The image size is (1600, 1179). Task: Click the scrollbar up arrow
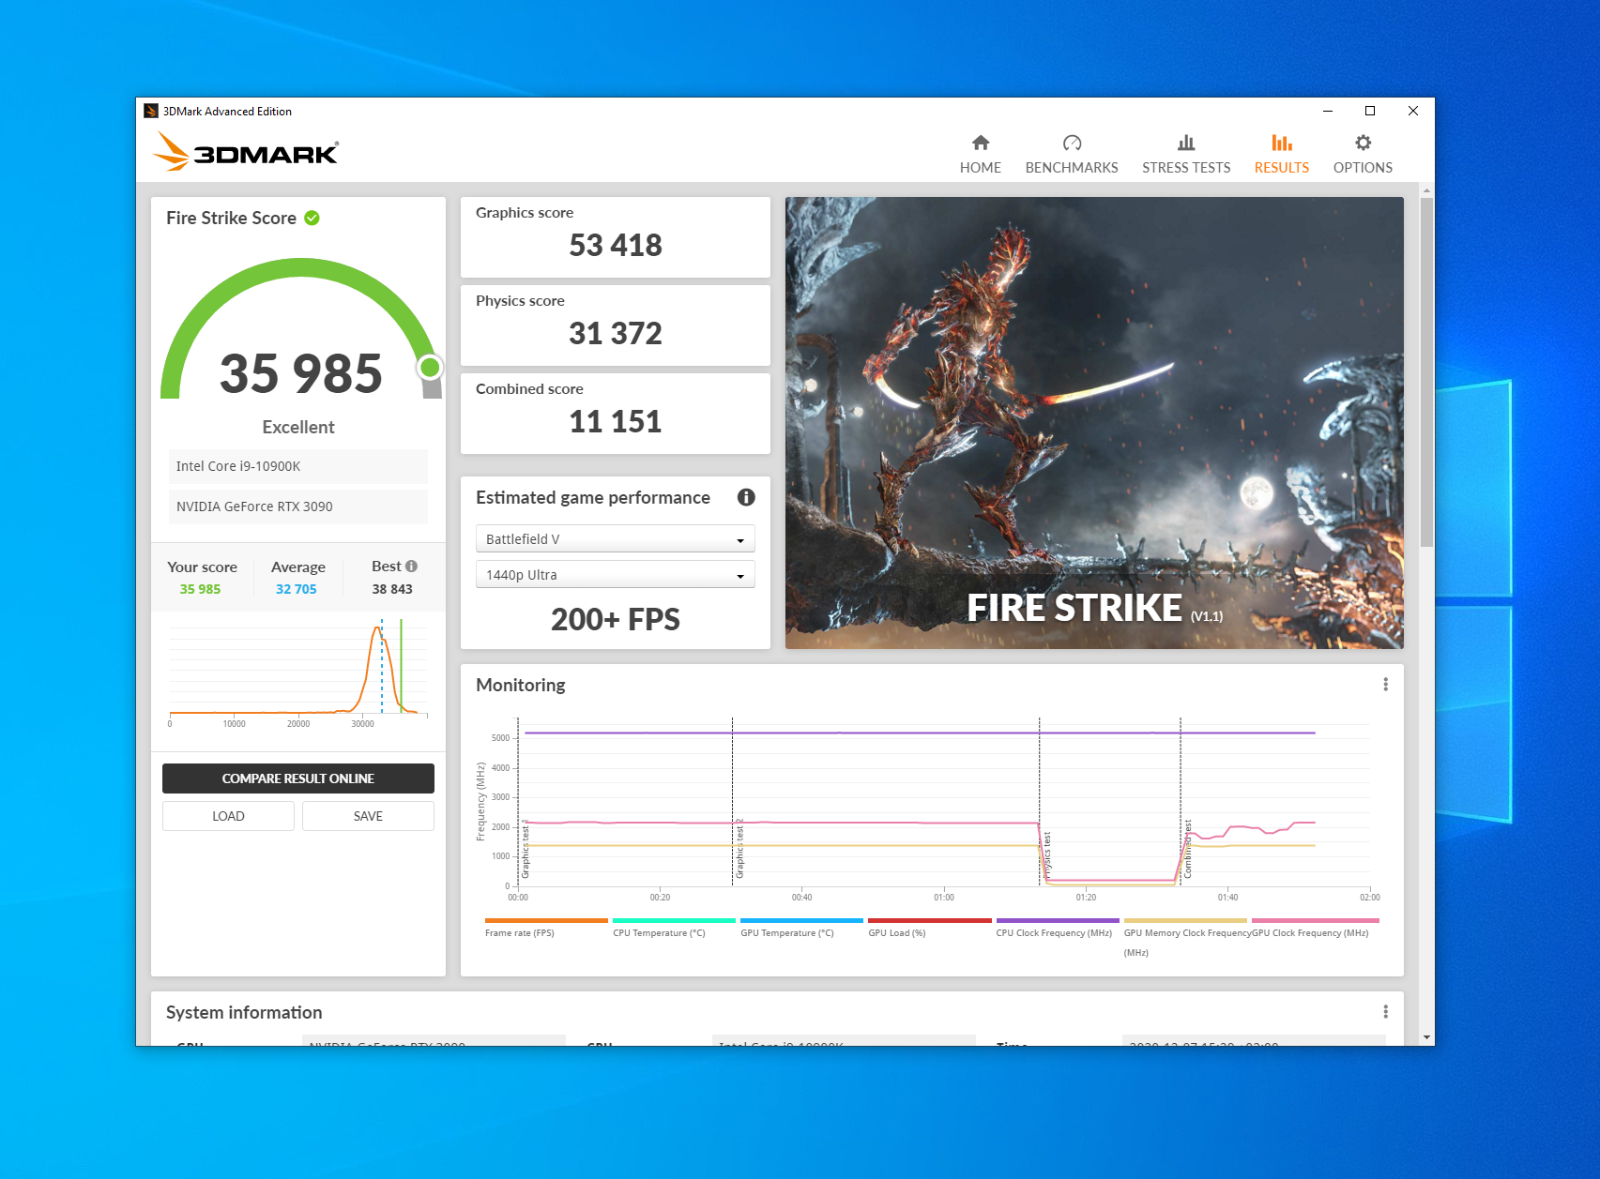coord(1427,190)
